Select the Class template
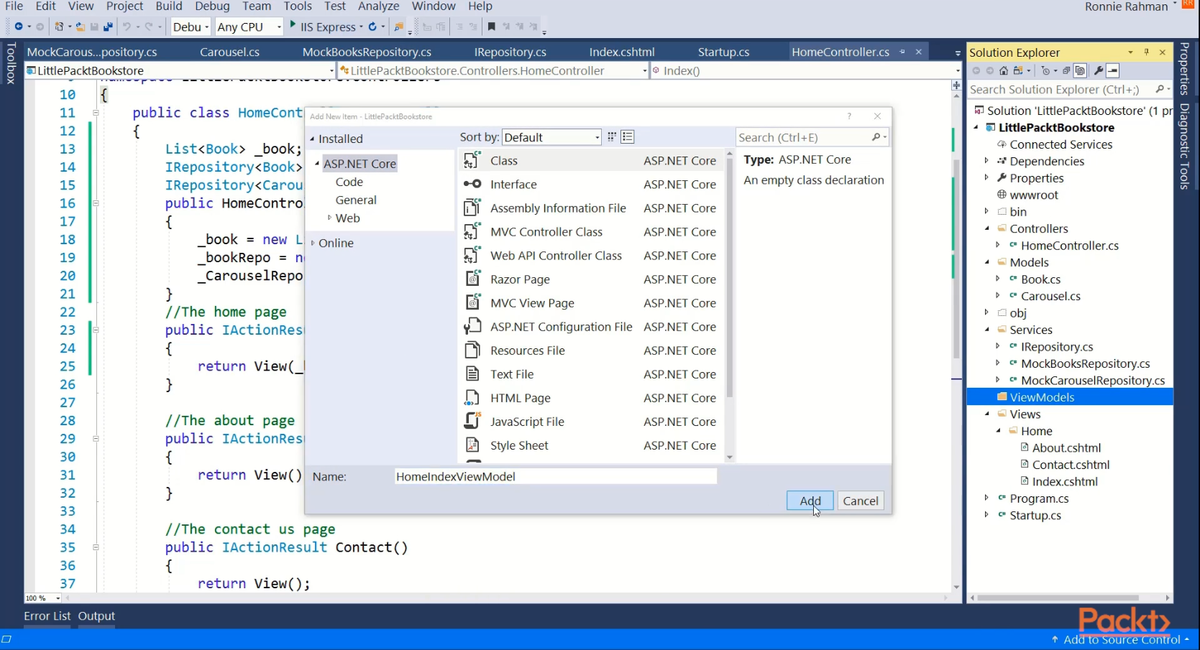The width and height of the screenshot is (1200, 650). click(592, 161)
